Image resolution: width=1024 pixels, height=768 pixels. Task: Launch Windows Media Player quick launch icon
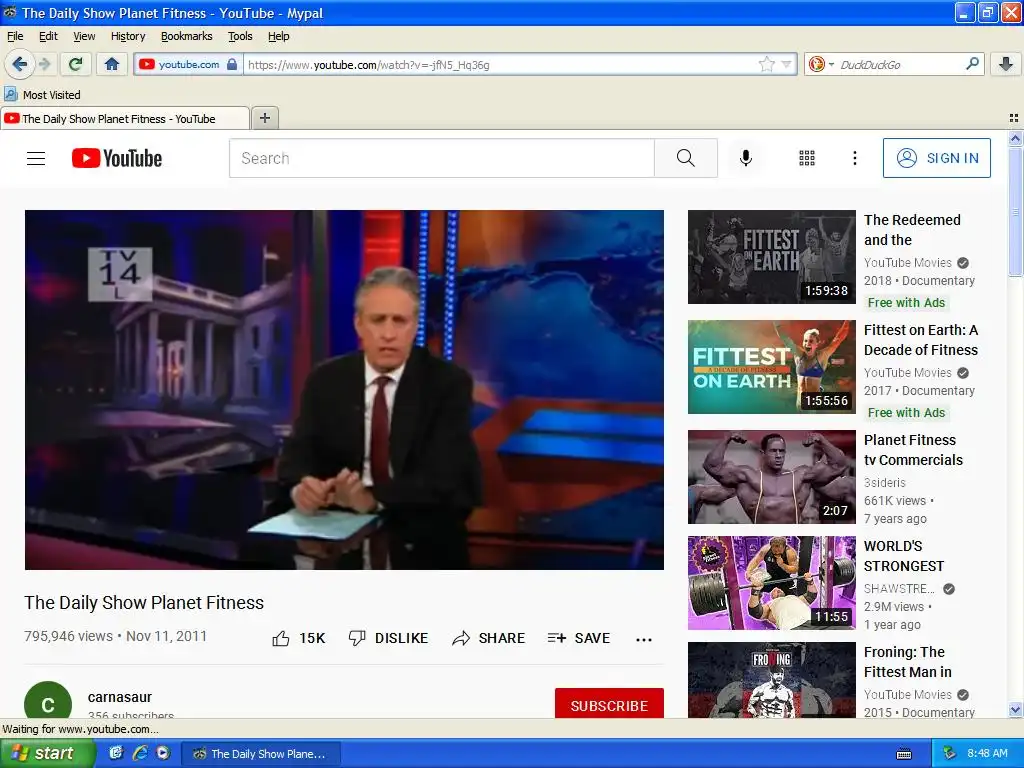[163, 753]
